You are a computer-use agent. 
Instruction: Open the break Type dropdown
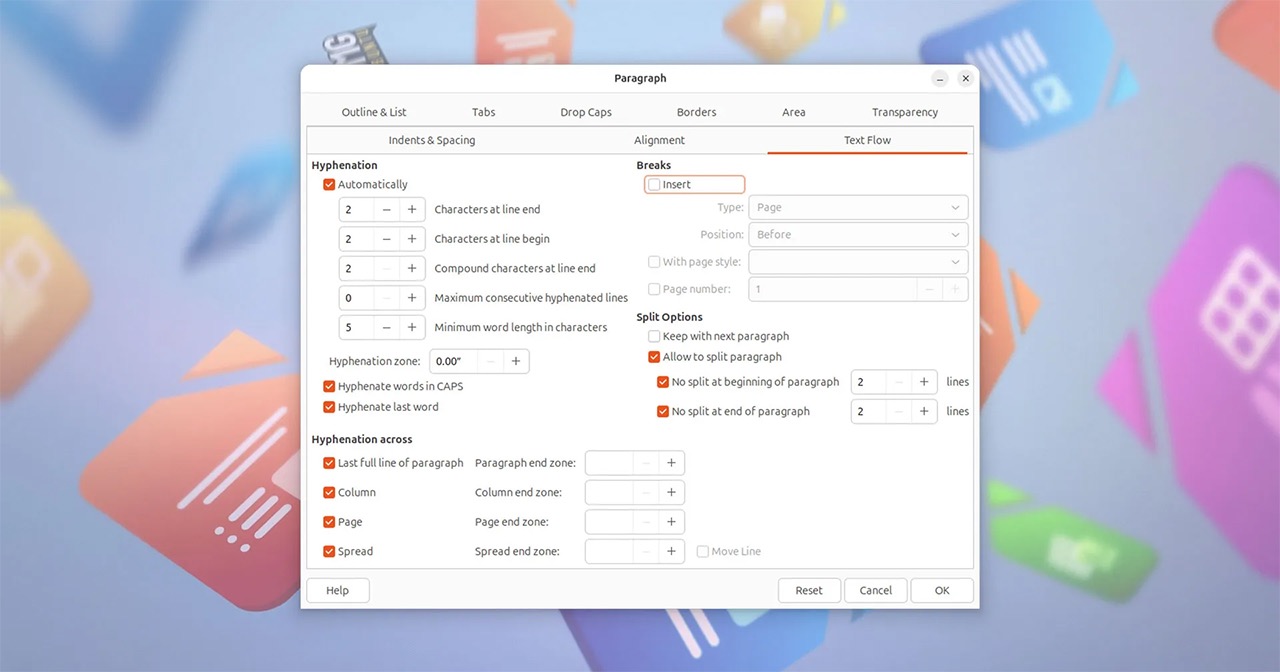858,208
